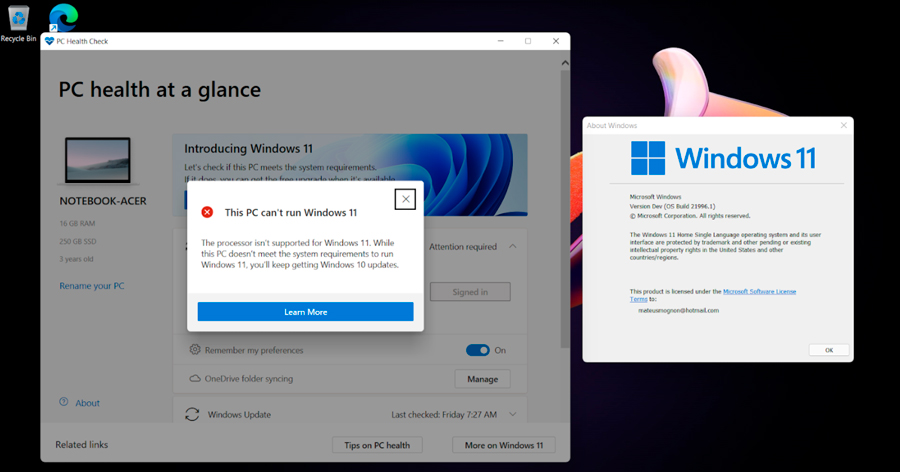Open More on Windows 11

click(x=504, y=445)
